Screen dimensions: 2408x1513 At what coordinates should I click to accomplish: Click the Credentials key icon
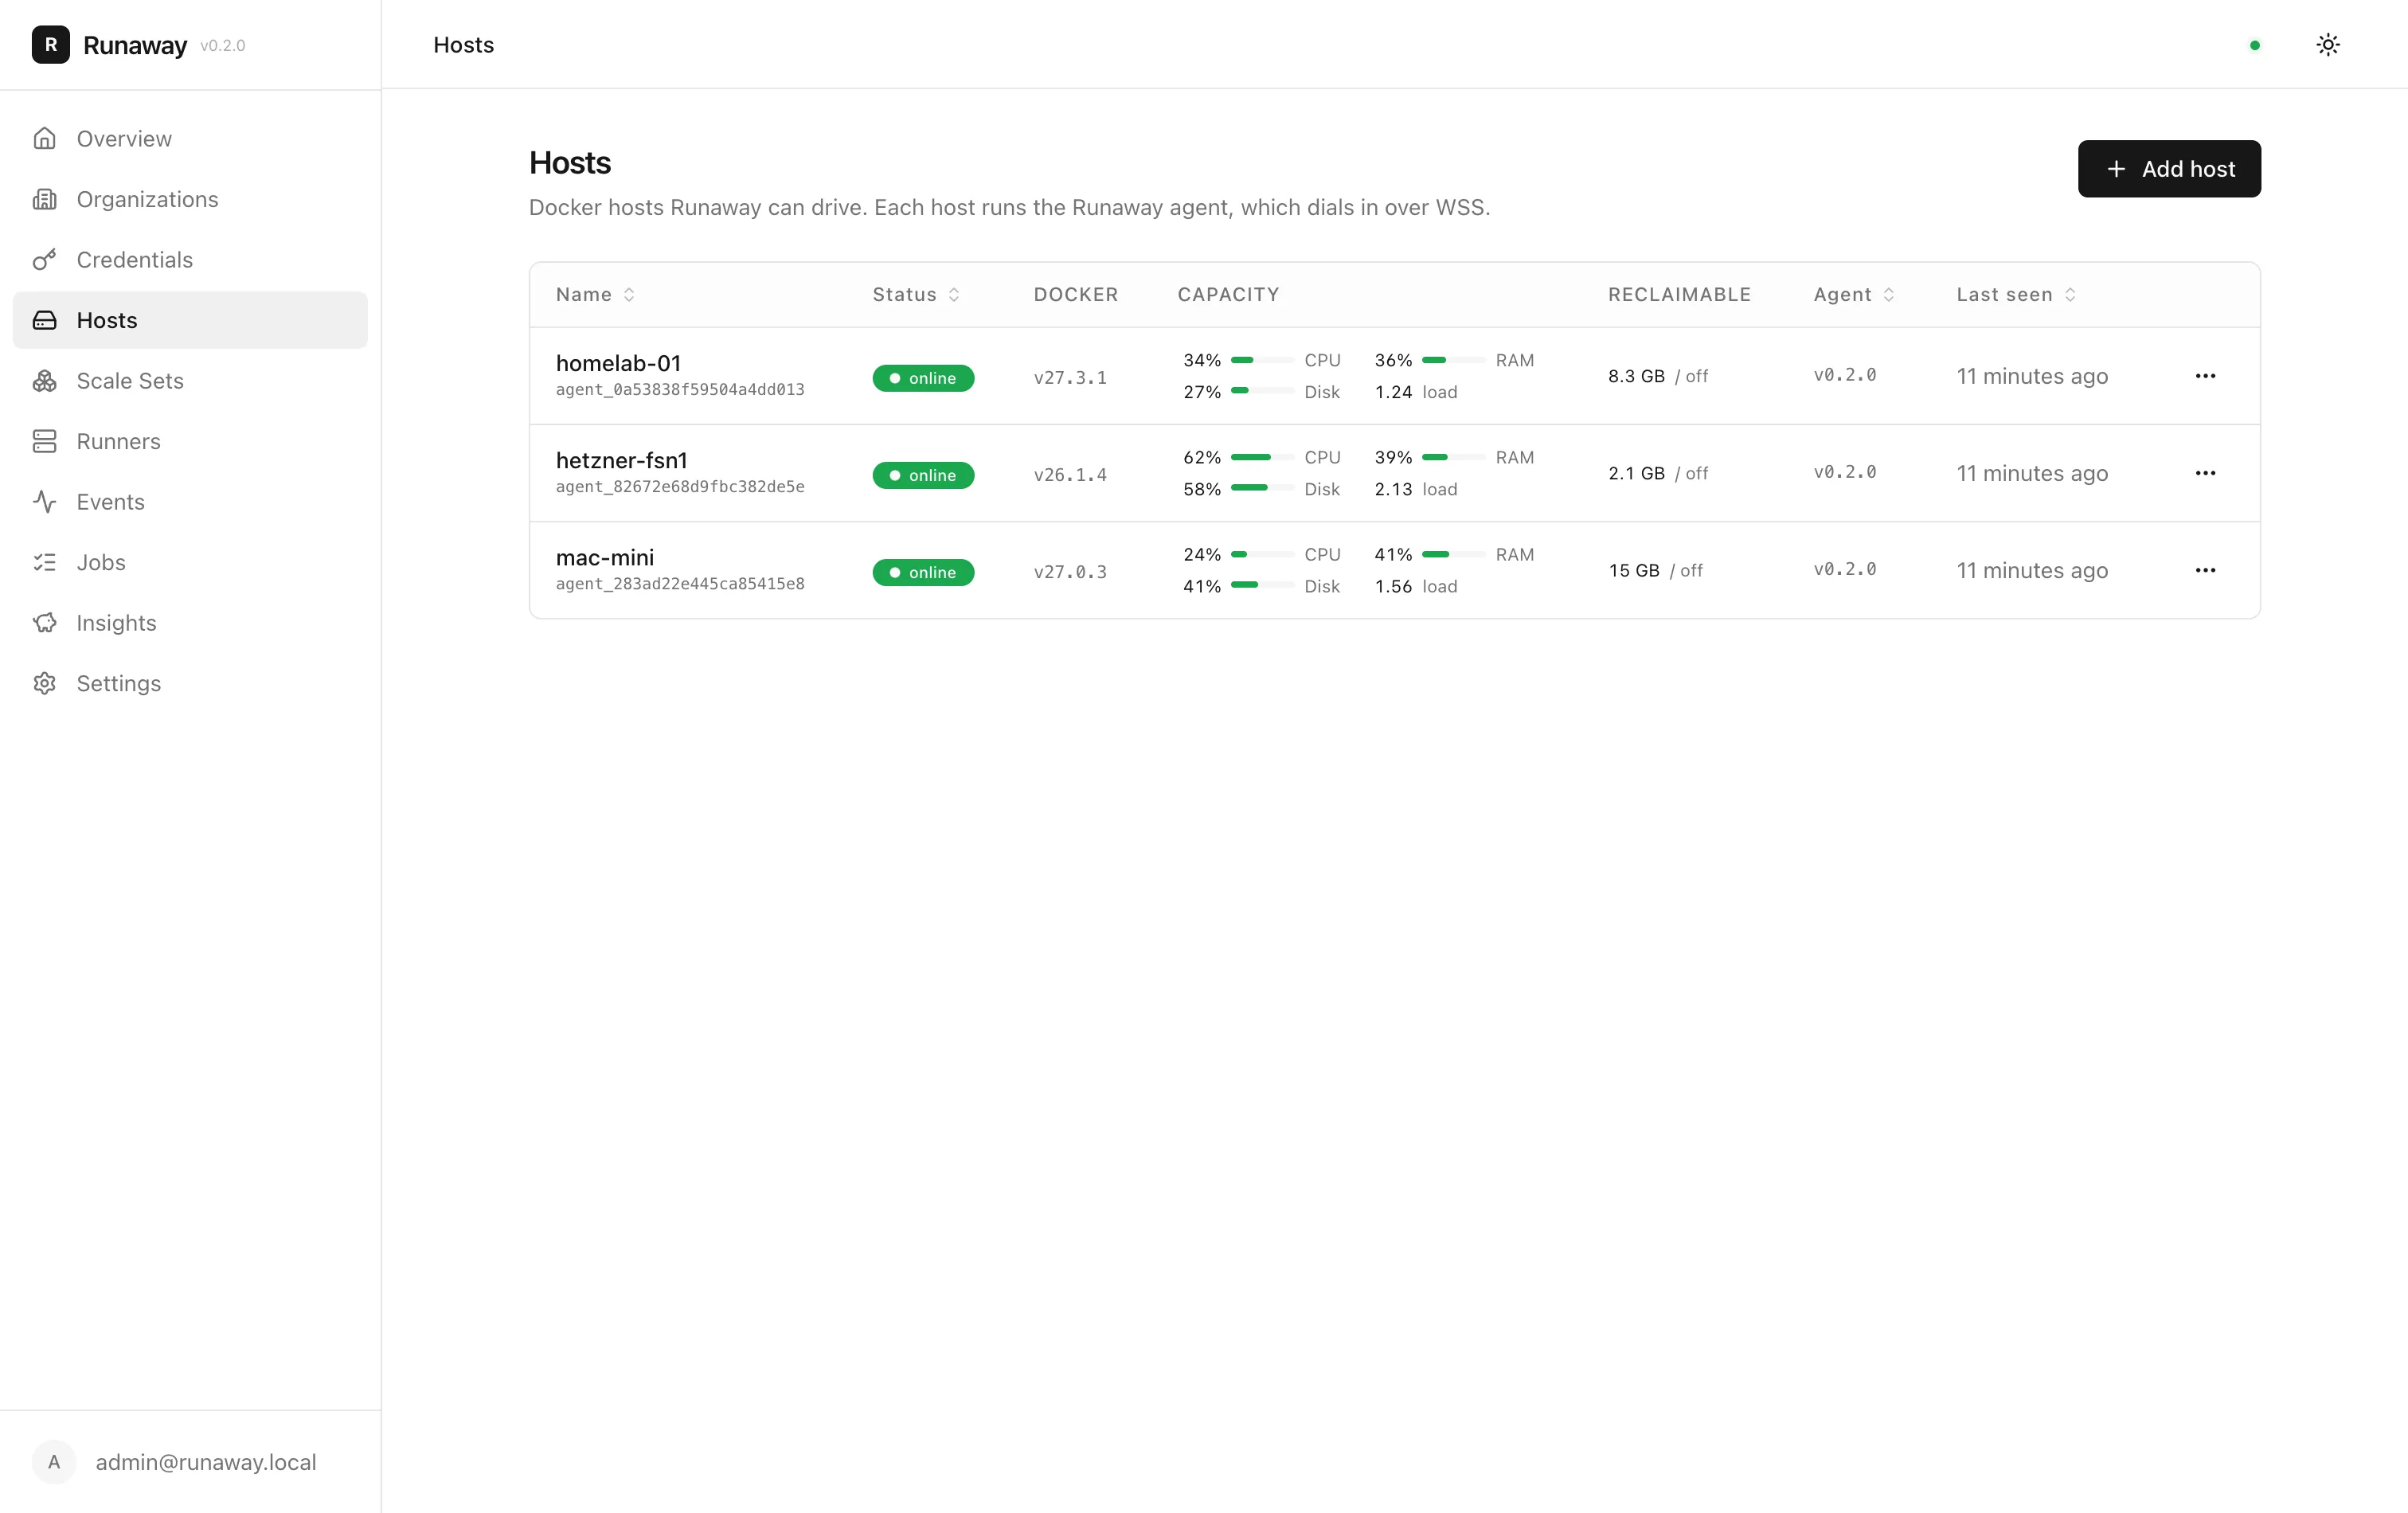[44, 260]
